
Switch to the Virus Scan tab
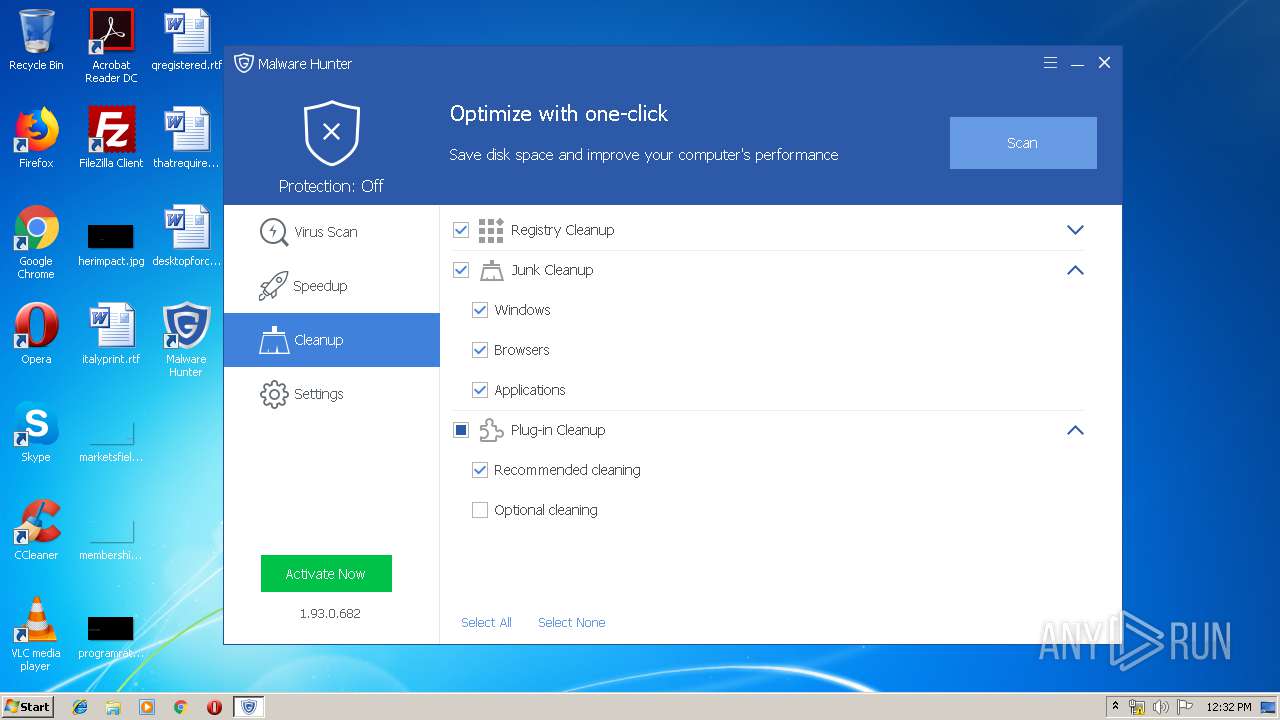[x=332, y=232]
